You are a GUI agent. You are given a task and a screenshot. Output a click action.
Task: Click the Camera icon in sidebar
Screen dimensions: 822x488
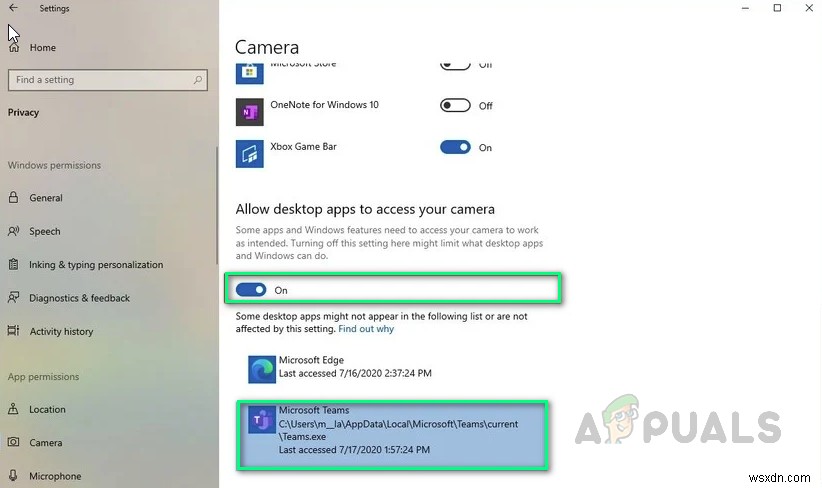14,442
